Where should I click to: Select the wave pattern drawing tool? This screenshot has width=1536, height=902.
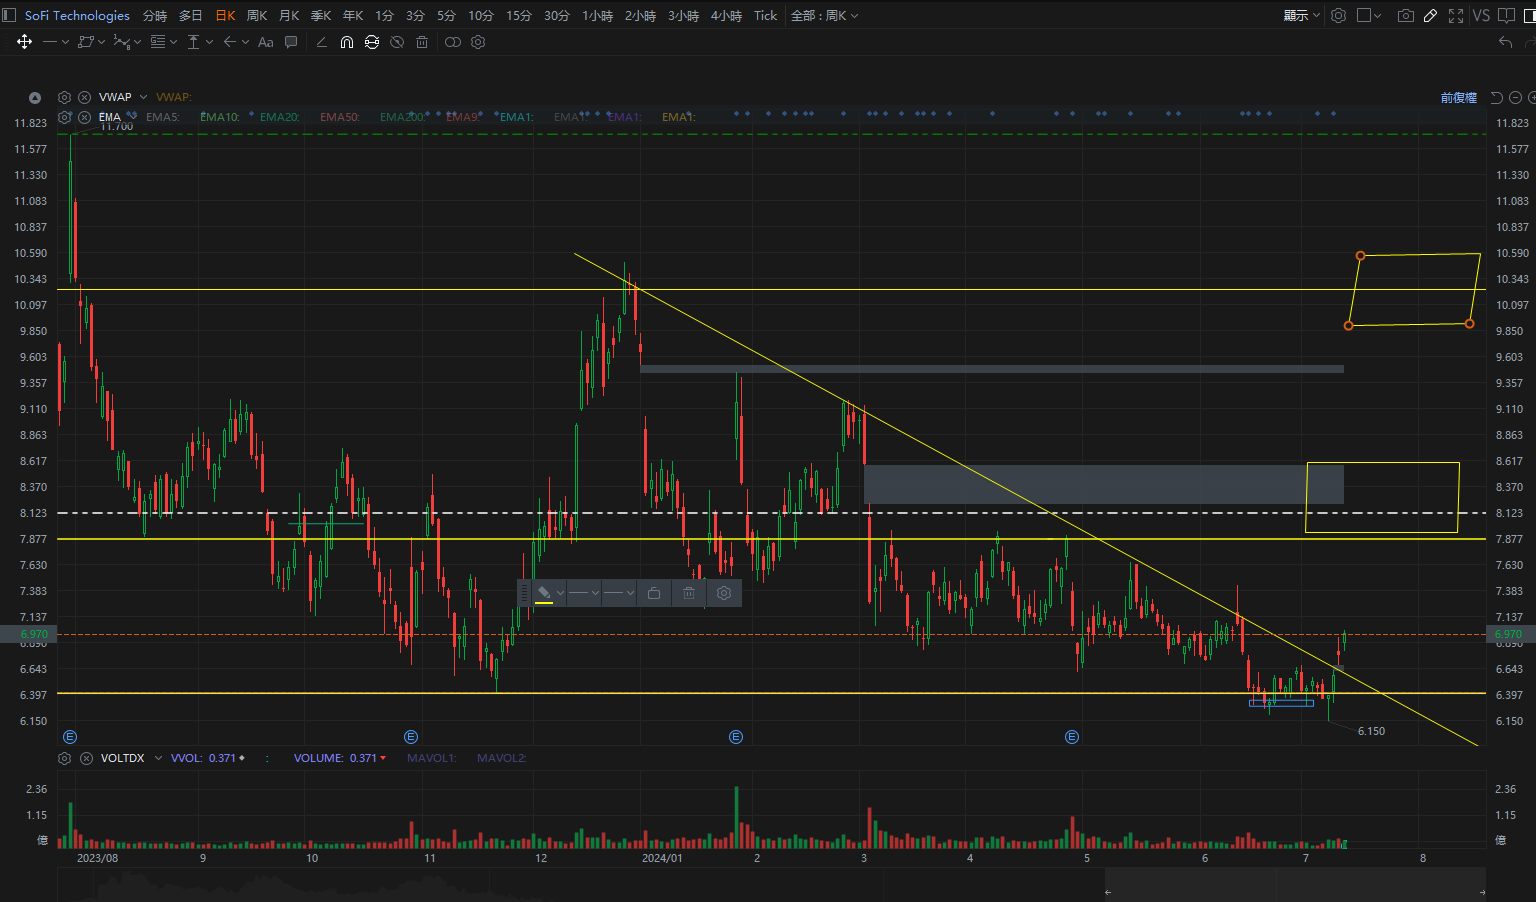[121, 42]
